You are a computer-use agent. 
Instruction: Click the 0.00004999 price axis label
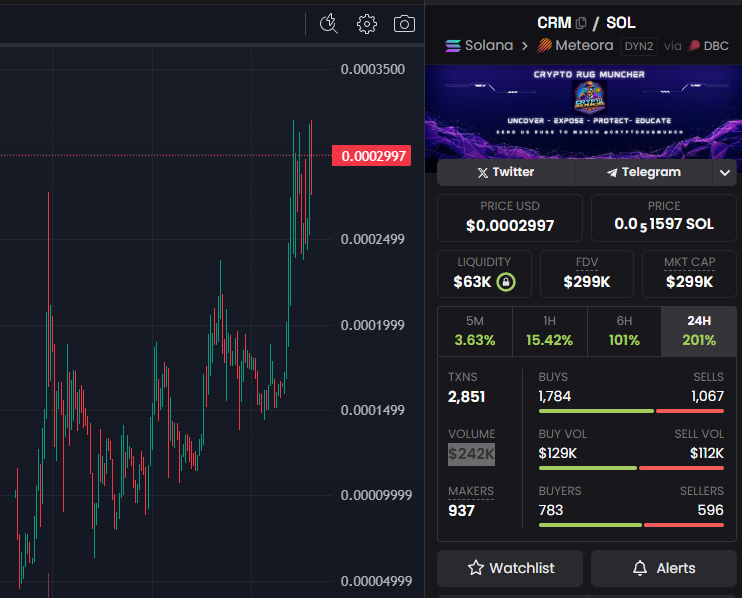(x=377, y=581)
